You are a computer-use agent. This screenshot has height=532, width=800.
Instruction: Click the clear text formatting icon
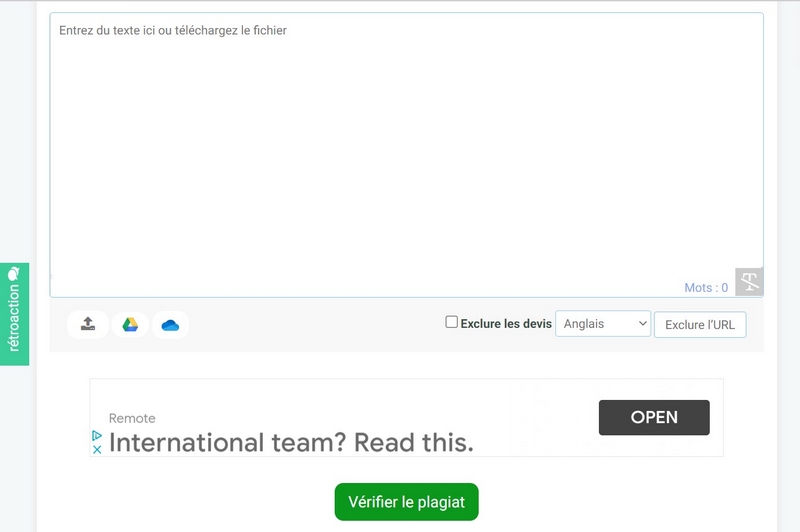(x=749, y=282)
